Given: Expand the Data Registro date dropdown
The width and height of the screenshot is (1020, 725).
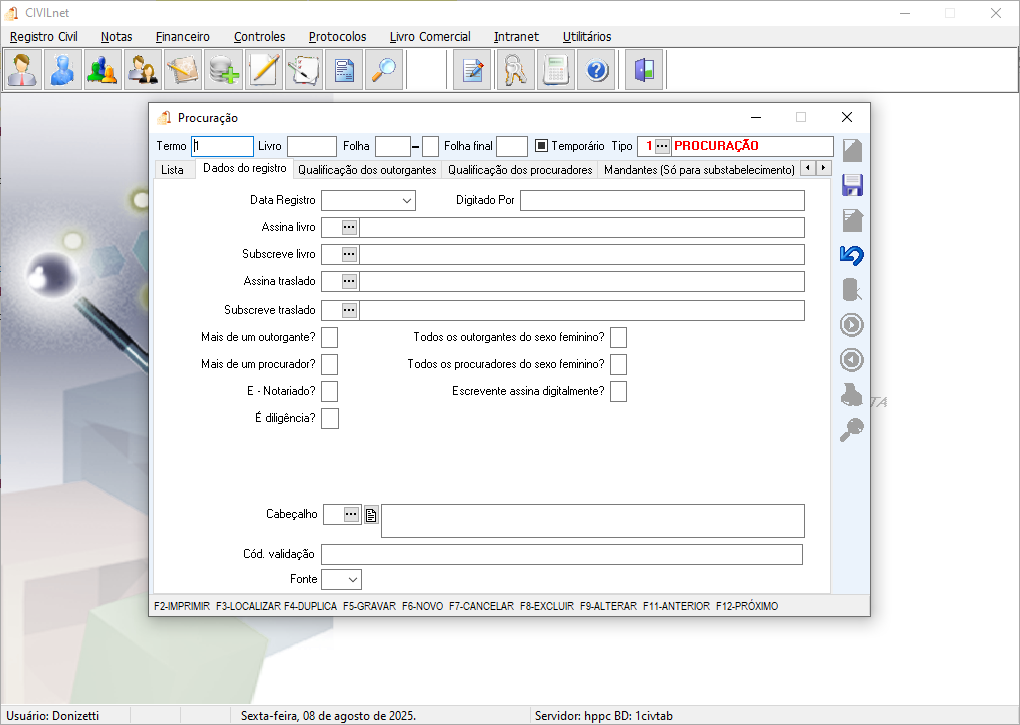Looking at the screenshot, I should pos(407,200).
